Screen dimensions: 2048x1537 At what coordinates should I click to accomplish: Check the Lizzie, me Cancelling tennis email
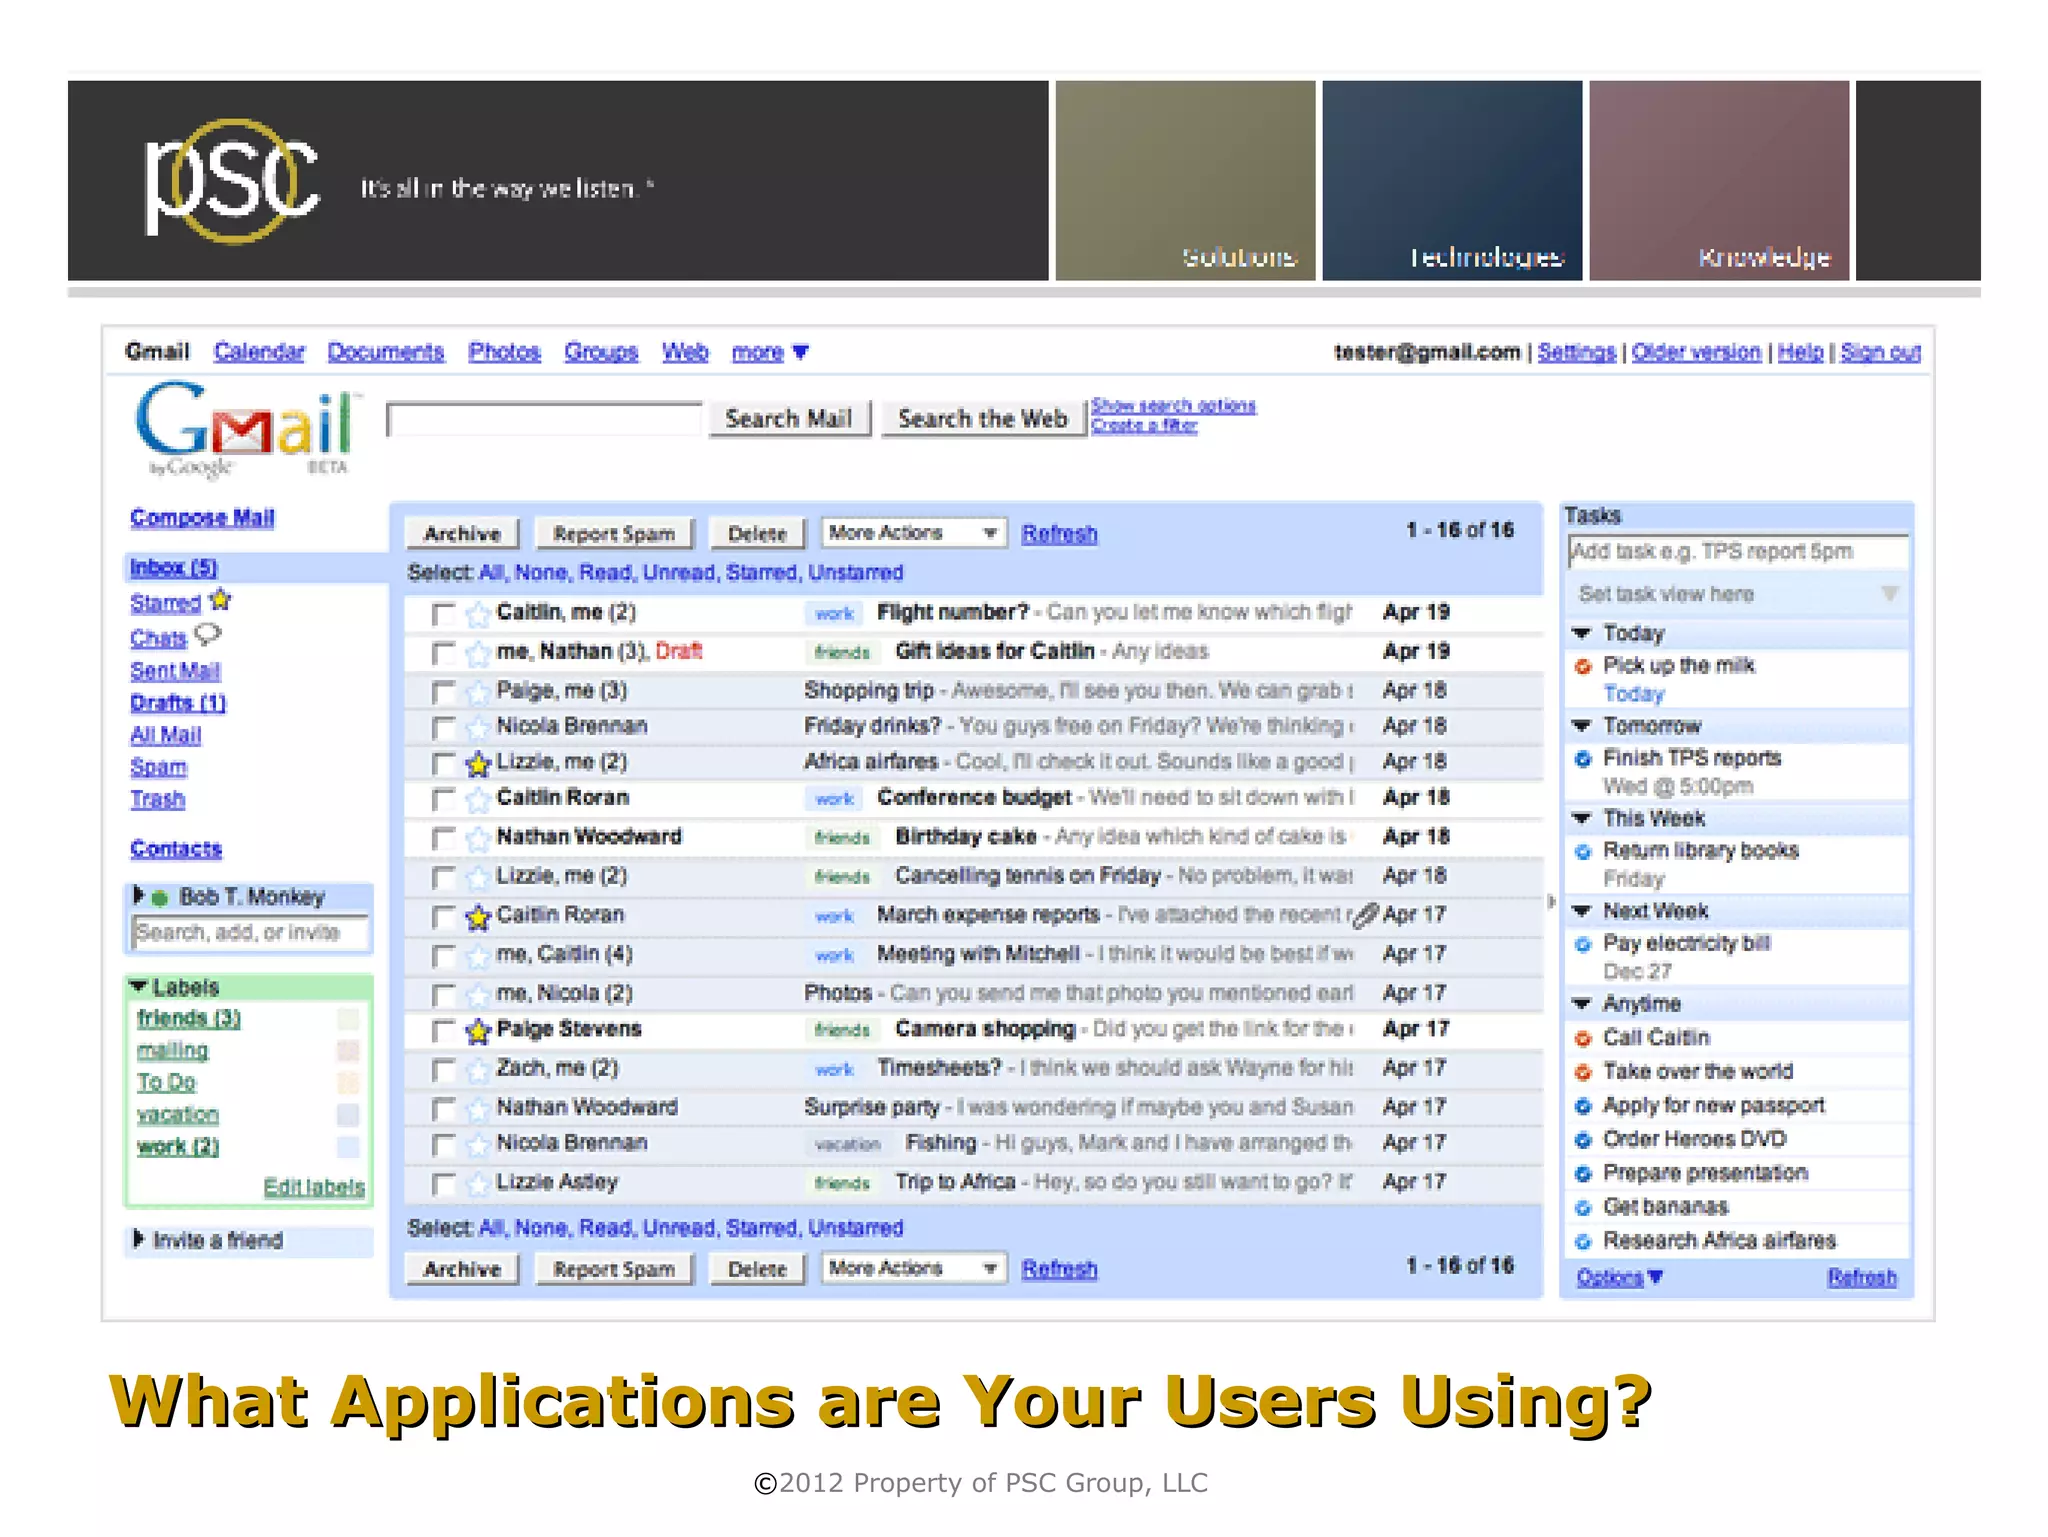[x=443, y=878]
